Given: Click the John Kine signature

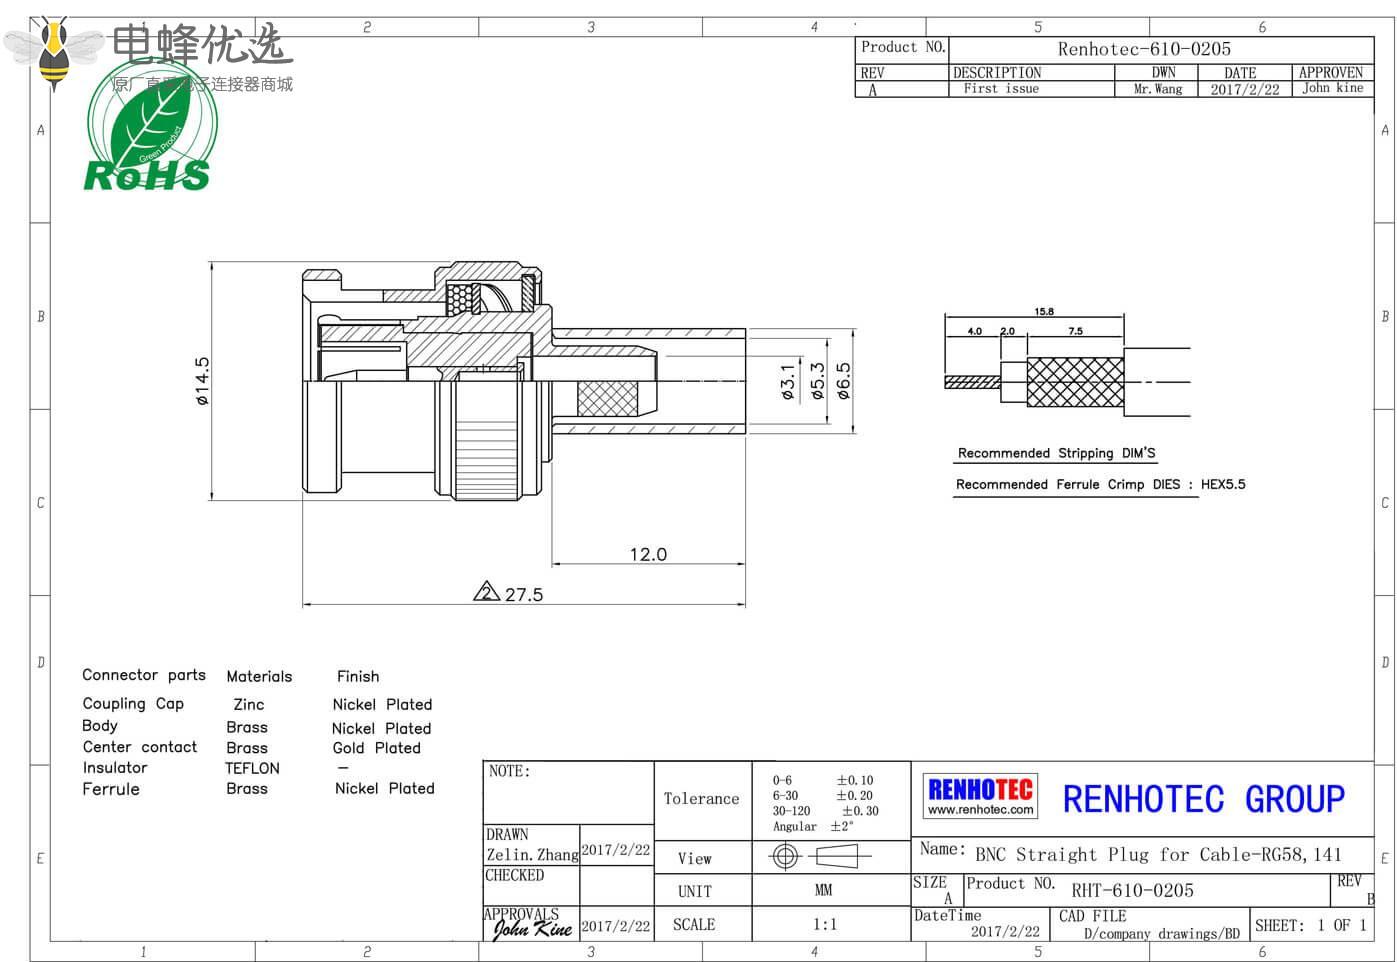Looking at the screenshot, I should coord(532,928).
